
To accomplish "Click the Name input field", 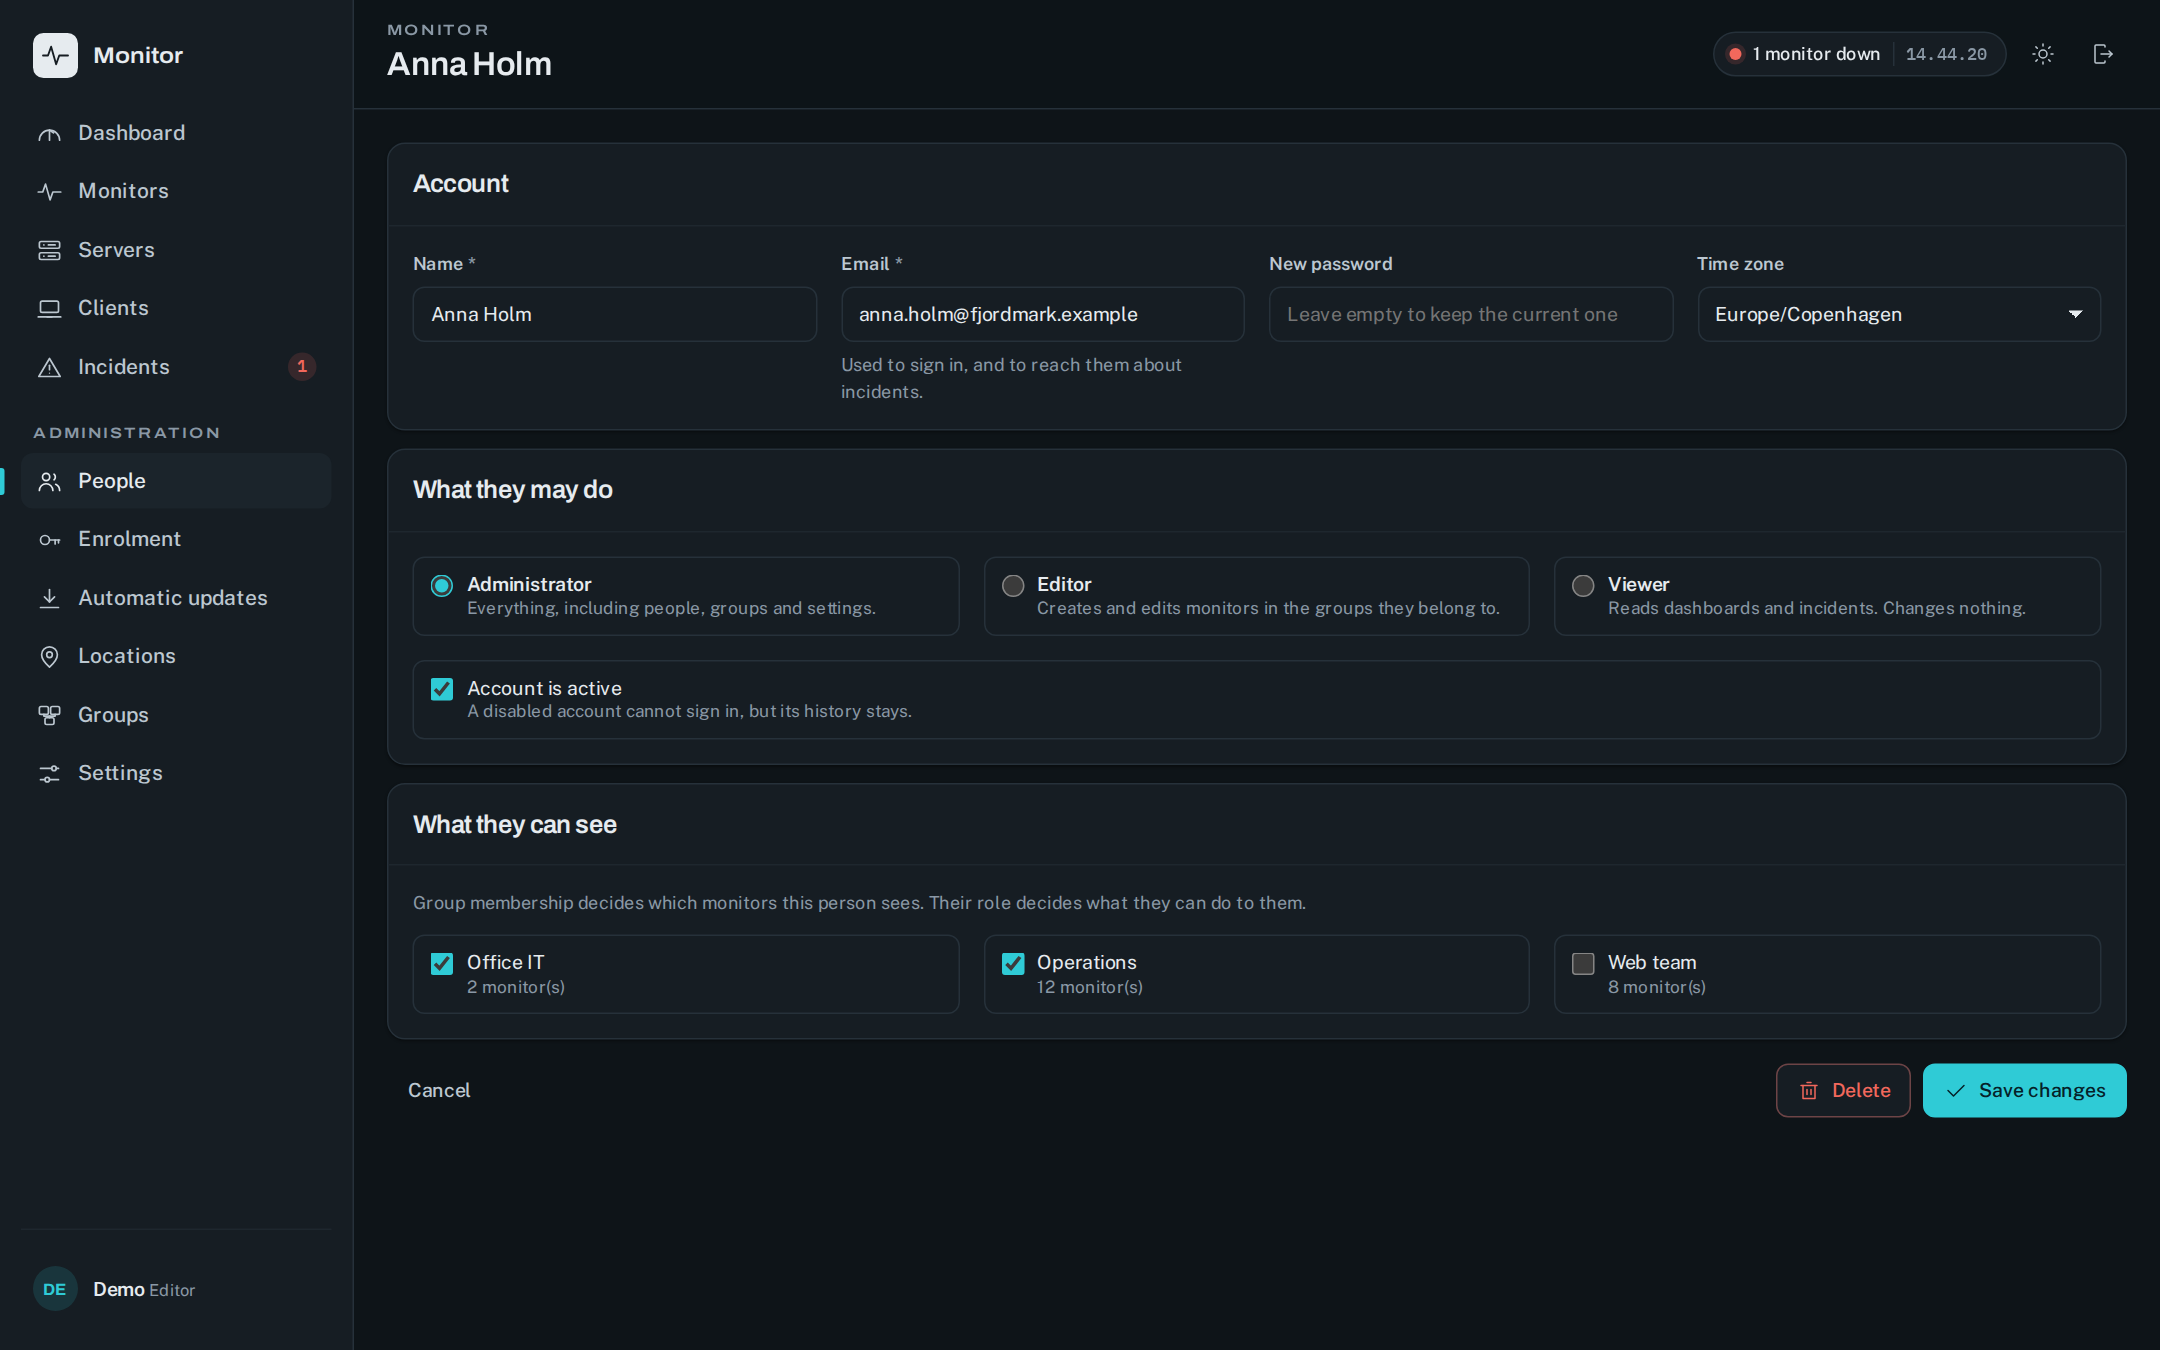I will coord(615,314).
